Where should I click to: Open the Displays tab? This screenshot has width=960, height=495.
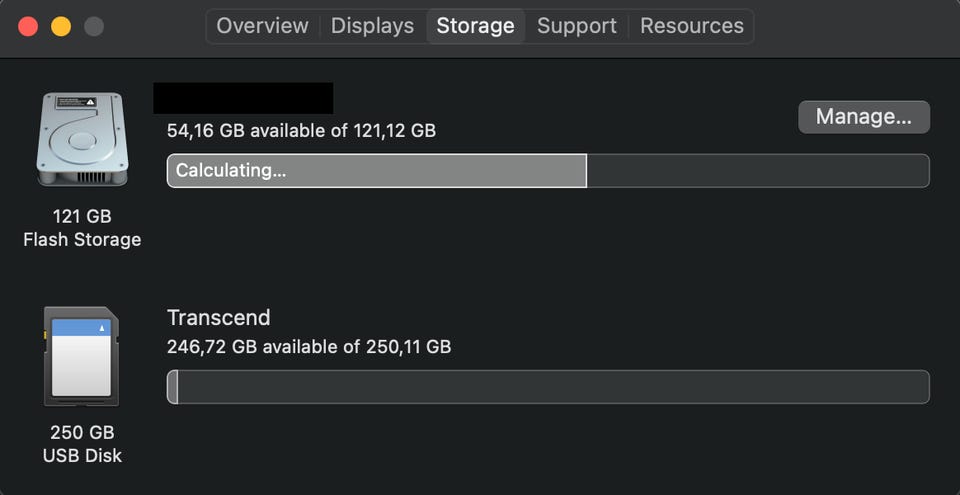click(x=372, y=26)
